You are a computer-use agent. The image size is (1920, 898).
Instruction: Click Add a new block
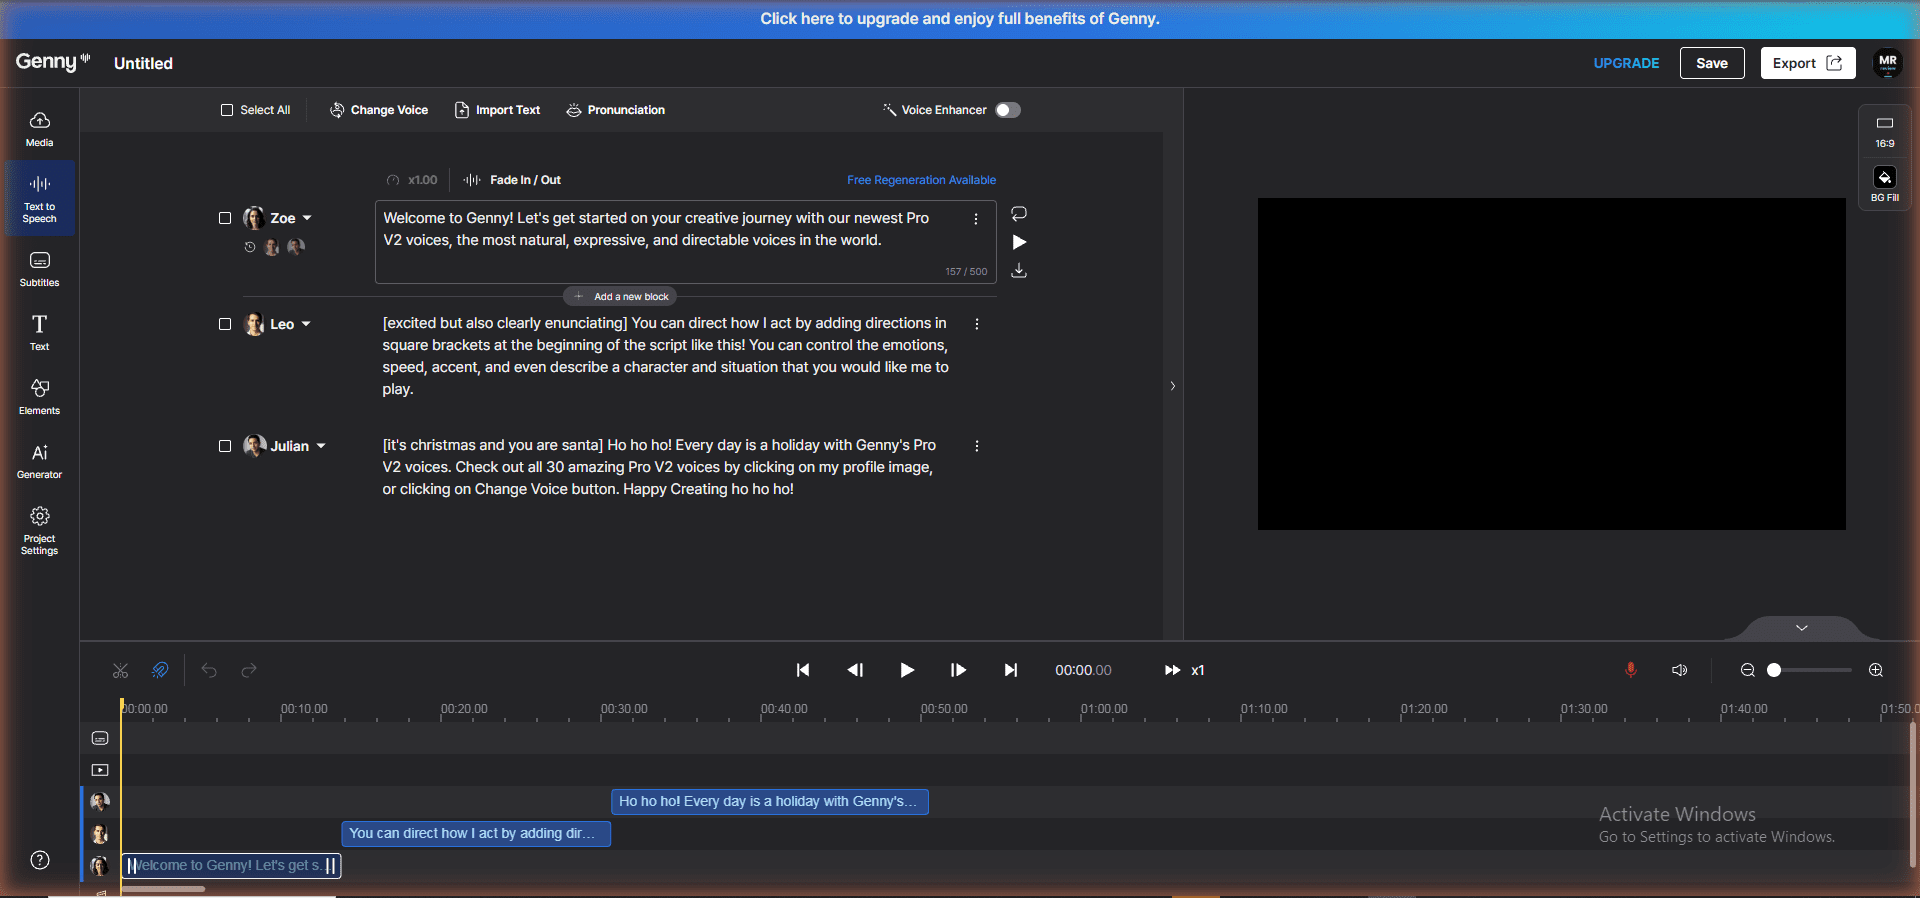coord(621,296)
